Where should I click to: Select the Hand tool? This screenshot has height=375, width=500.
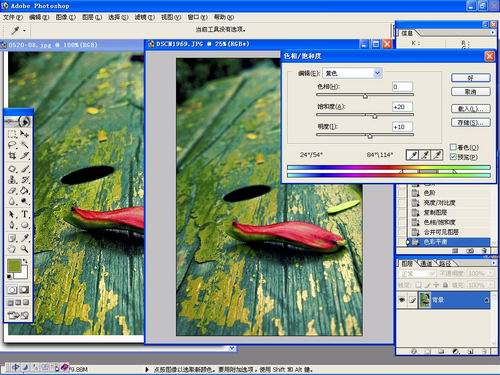click(x=12, y=249)
